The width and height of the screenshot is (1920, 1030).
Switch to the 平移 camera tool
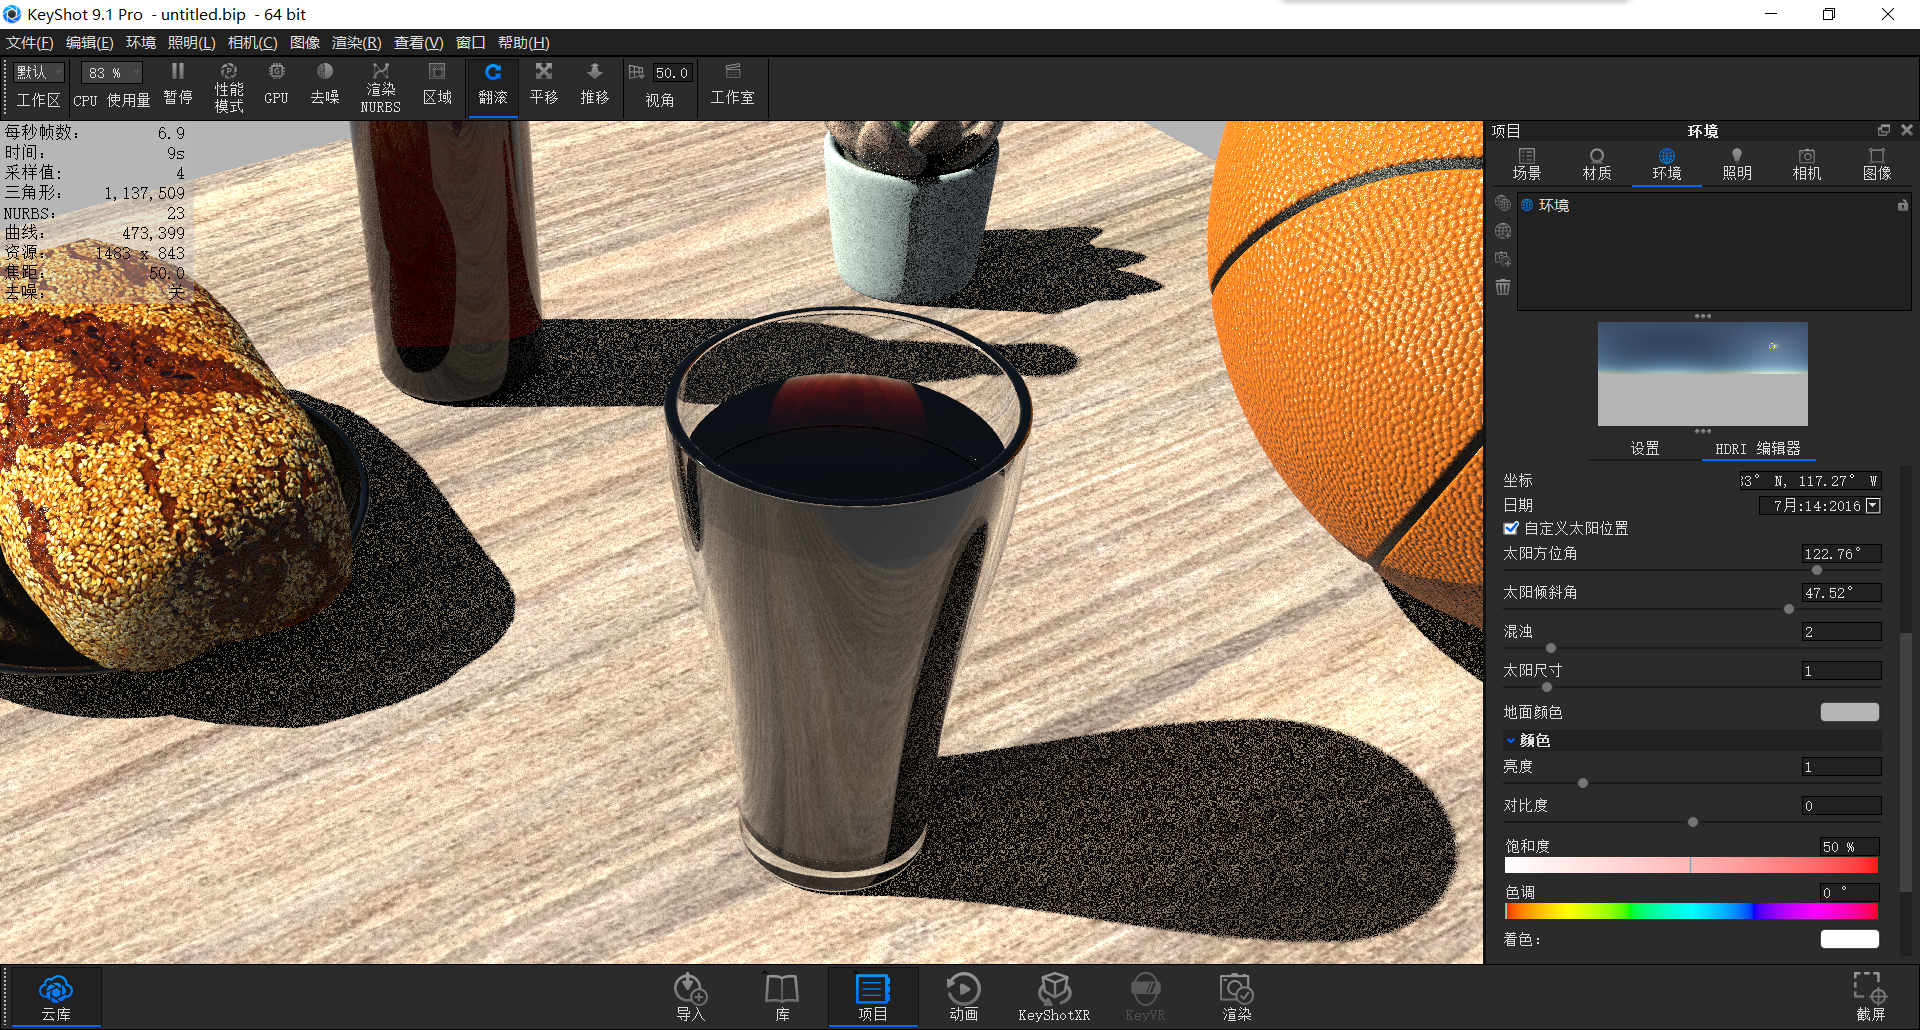click(x=544, y=85)
